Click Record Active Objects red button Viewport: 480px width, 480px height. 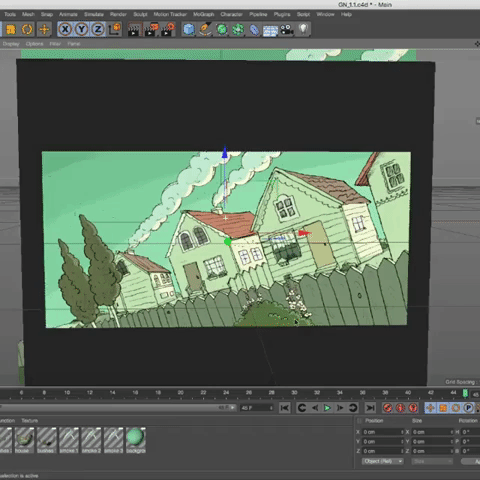pos(388,408)
